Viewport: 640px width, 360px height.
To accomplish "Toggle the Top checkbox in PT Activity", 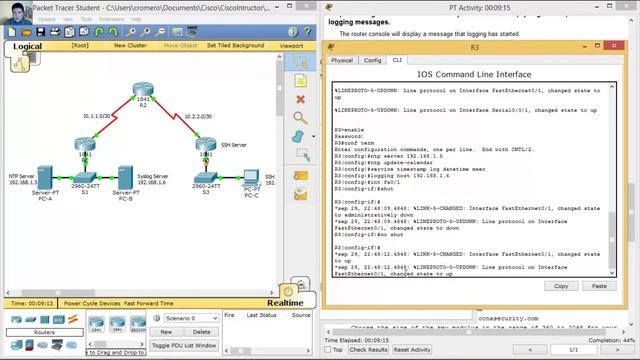I will [327, 350].
